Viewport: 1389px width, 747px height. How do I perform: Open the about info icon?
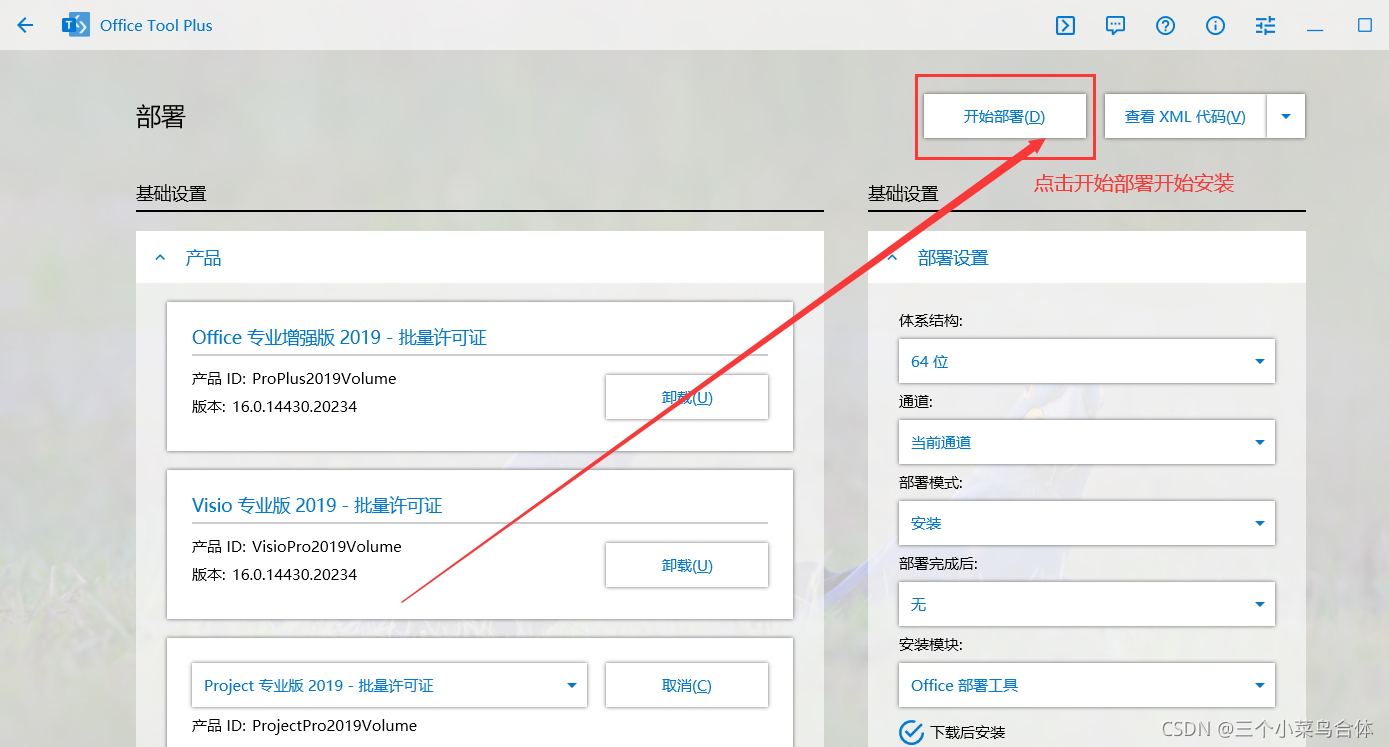(x=1216, y=26)
